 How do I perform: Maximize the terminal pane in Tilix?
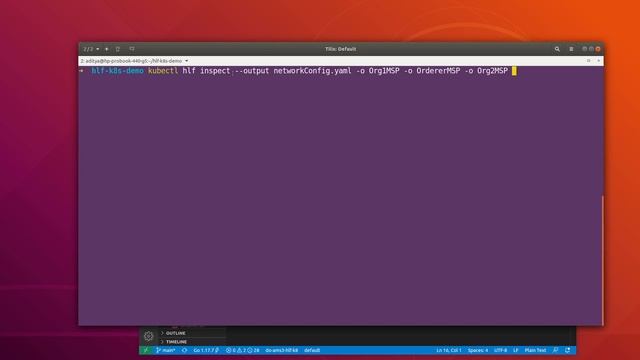(x=589, y=61)
